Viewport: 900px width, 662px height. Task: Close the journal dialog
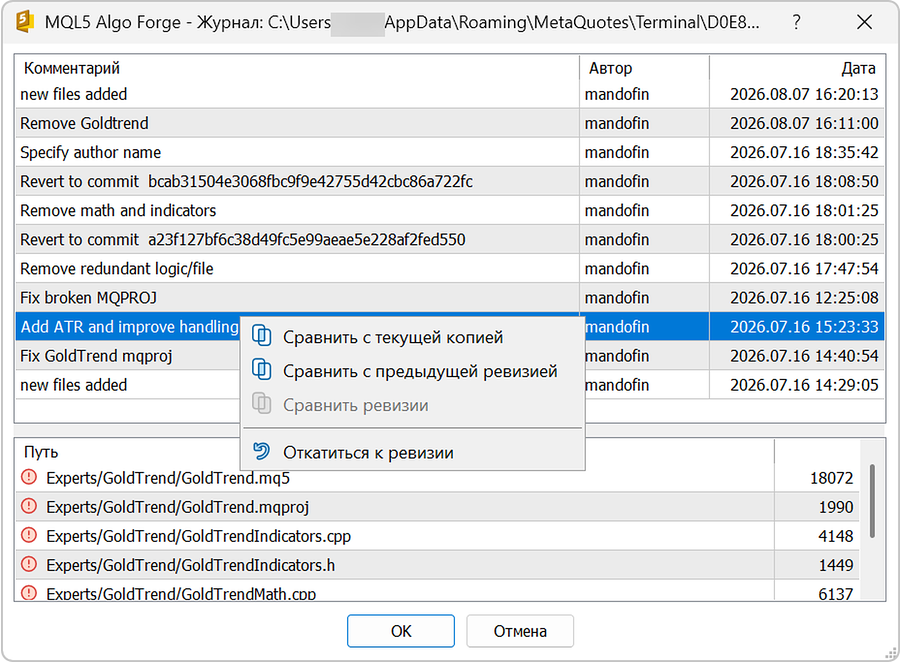864,22
